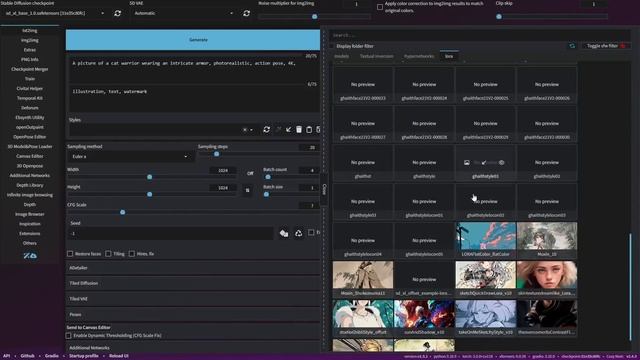This screenshot has height=360, width=640.
Task: Open the OpenPose Editor tab
Action: tap(30, 137)
